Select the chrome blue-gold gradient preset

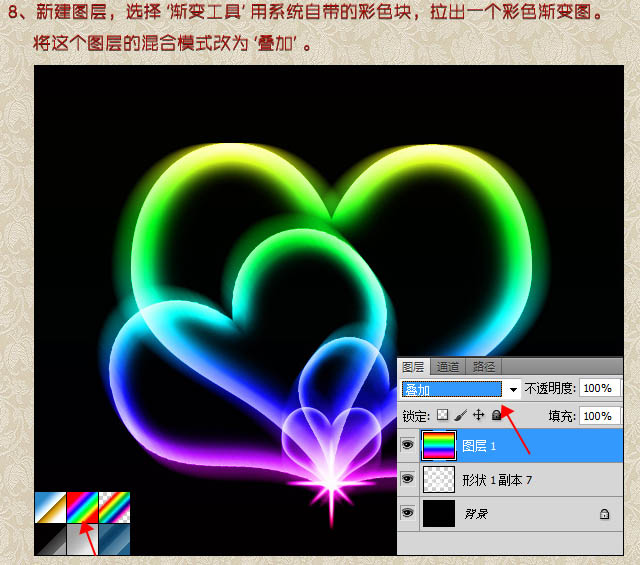click(50, 507)
